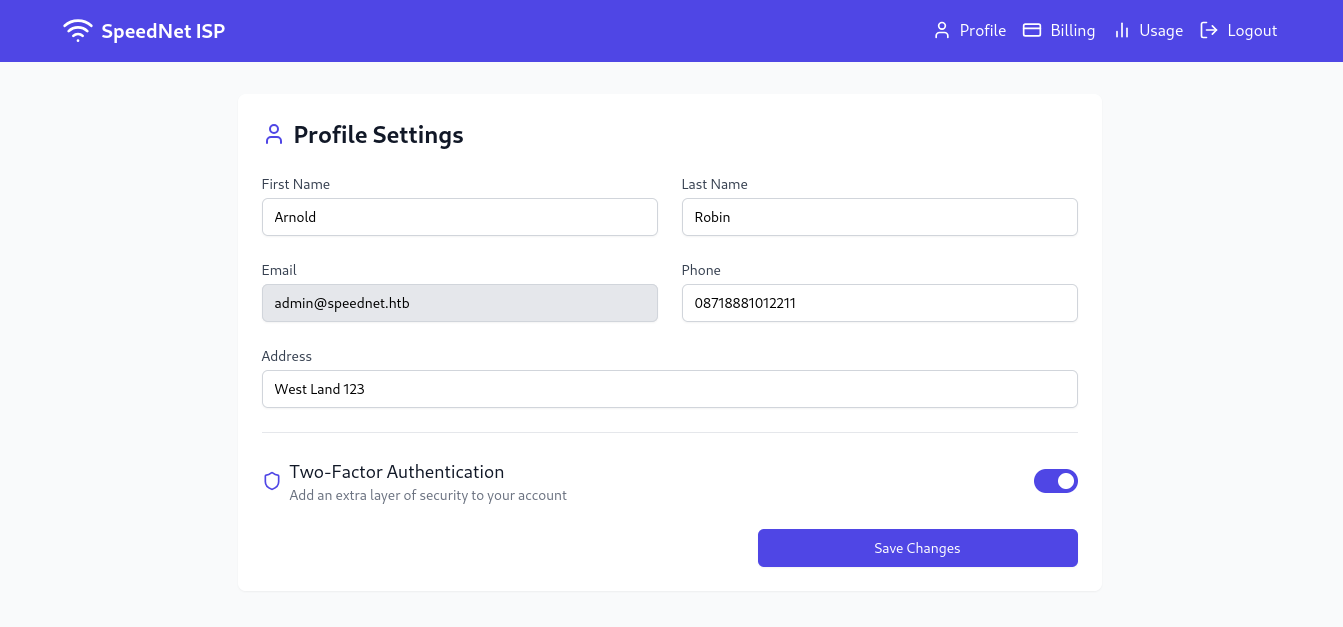Viewport: 1343px width, 627px height.
Task: Click the Two-Factor Authentication label text
Action: [397, 472]
